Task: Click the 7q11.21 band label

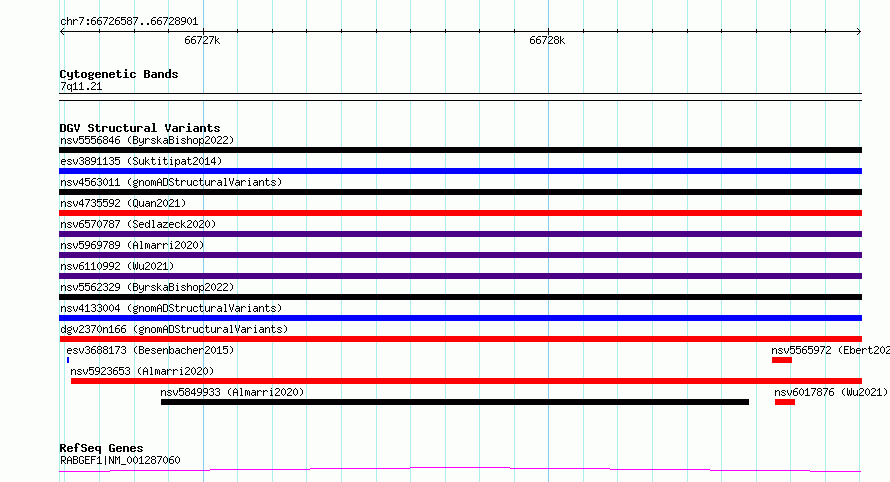Action: point(81,86)
